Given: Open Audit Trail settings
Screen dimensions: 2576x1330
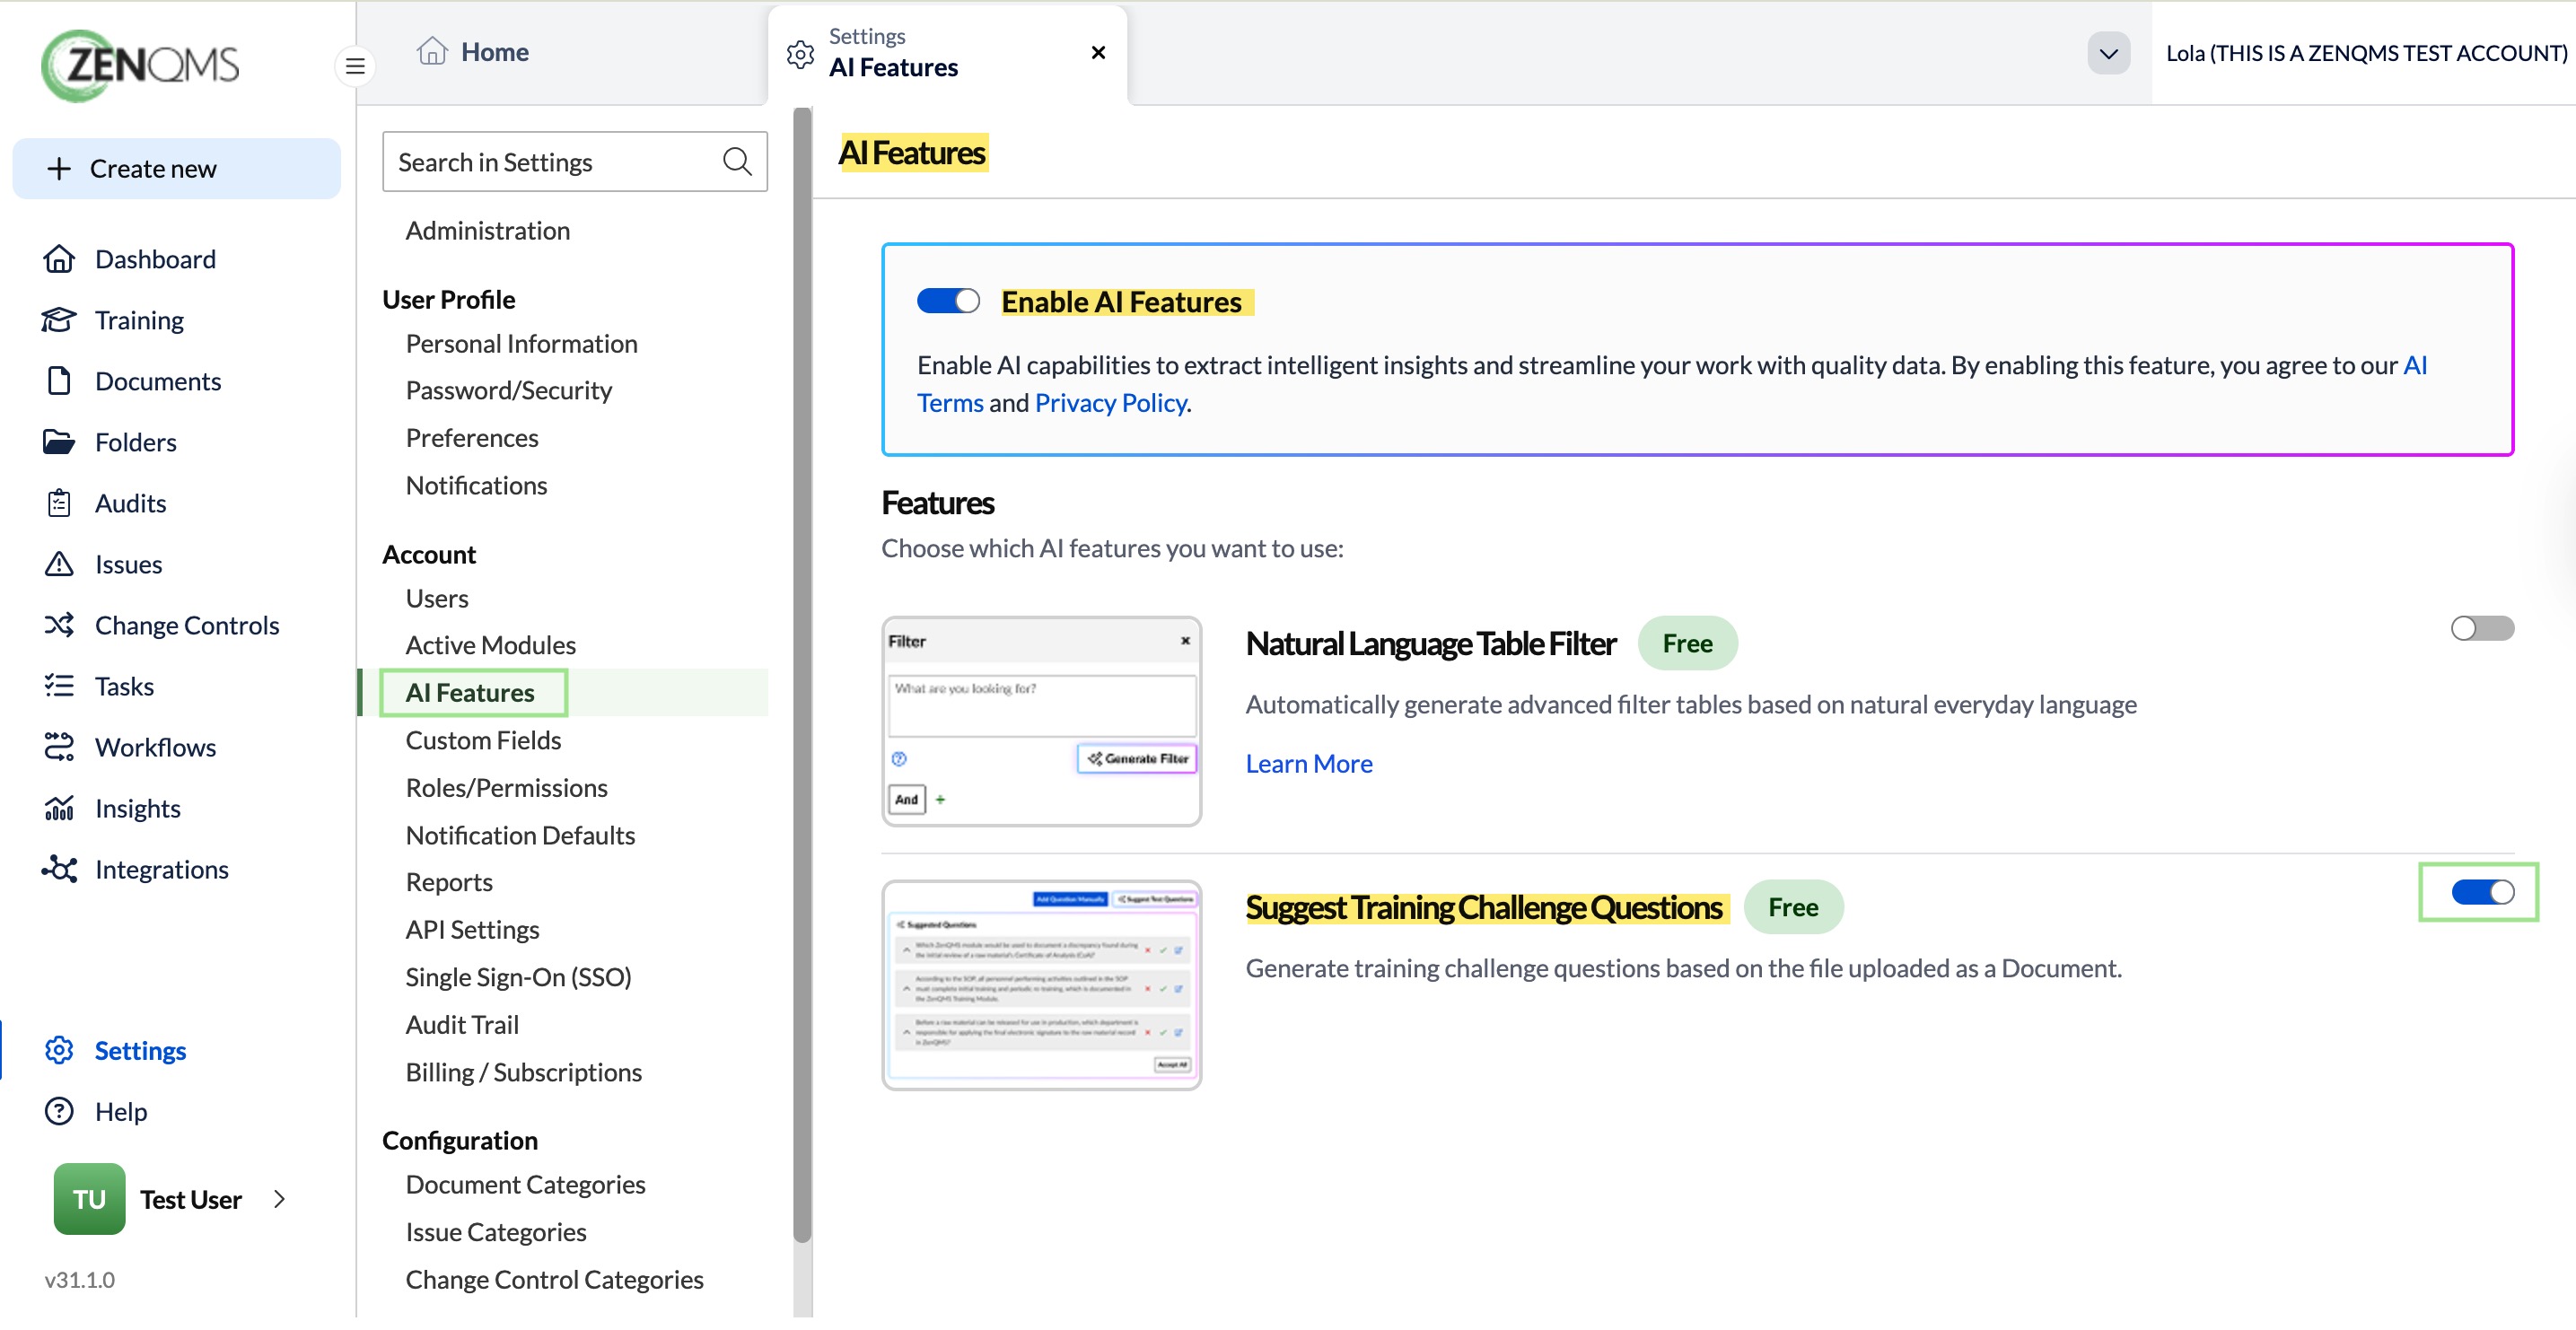Looking at the screenshot, I should click(462, 1026).
